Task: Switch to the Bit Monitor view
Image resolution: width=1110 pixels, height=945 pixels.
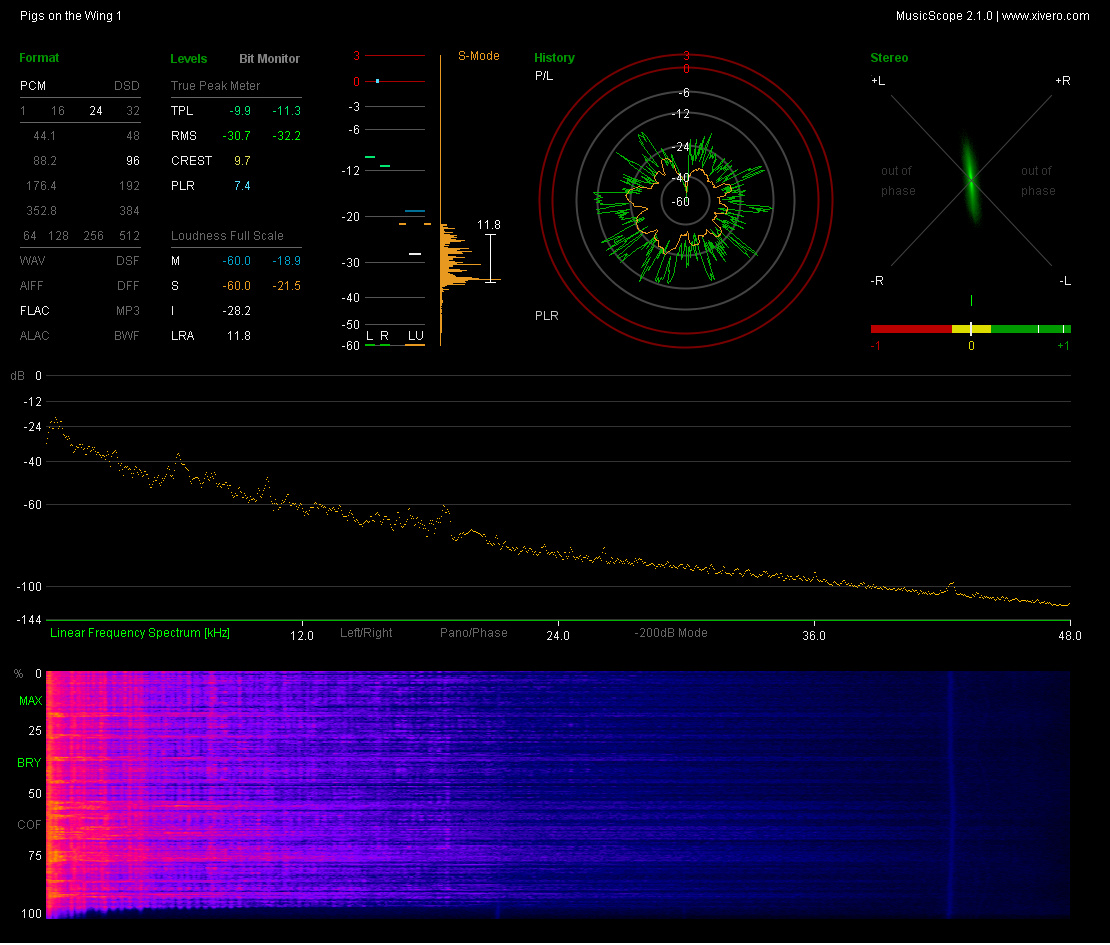Action: pyautogui.click(x=269, y=59)
